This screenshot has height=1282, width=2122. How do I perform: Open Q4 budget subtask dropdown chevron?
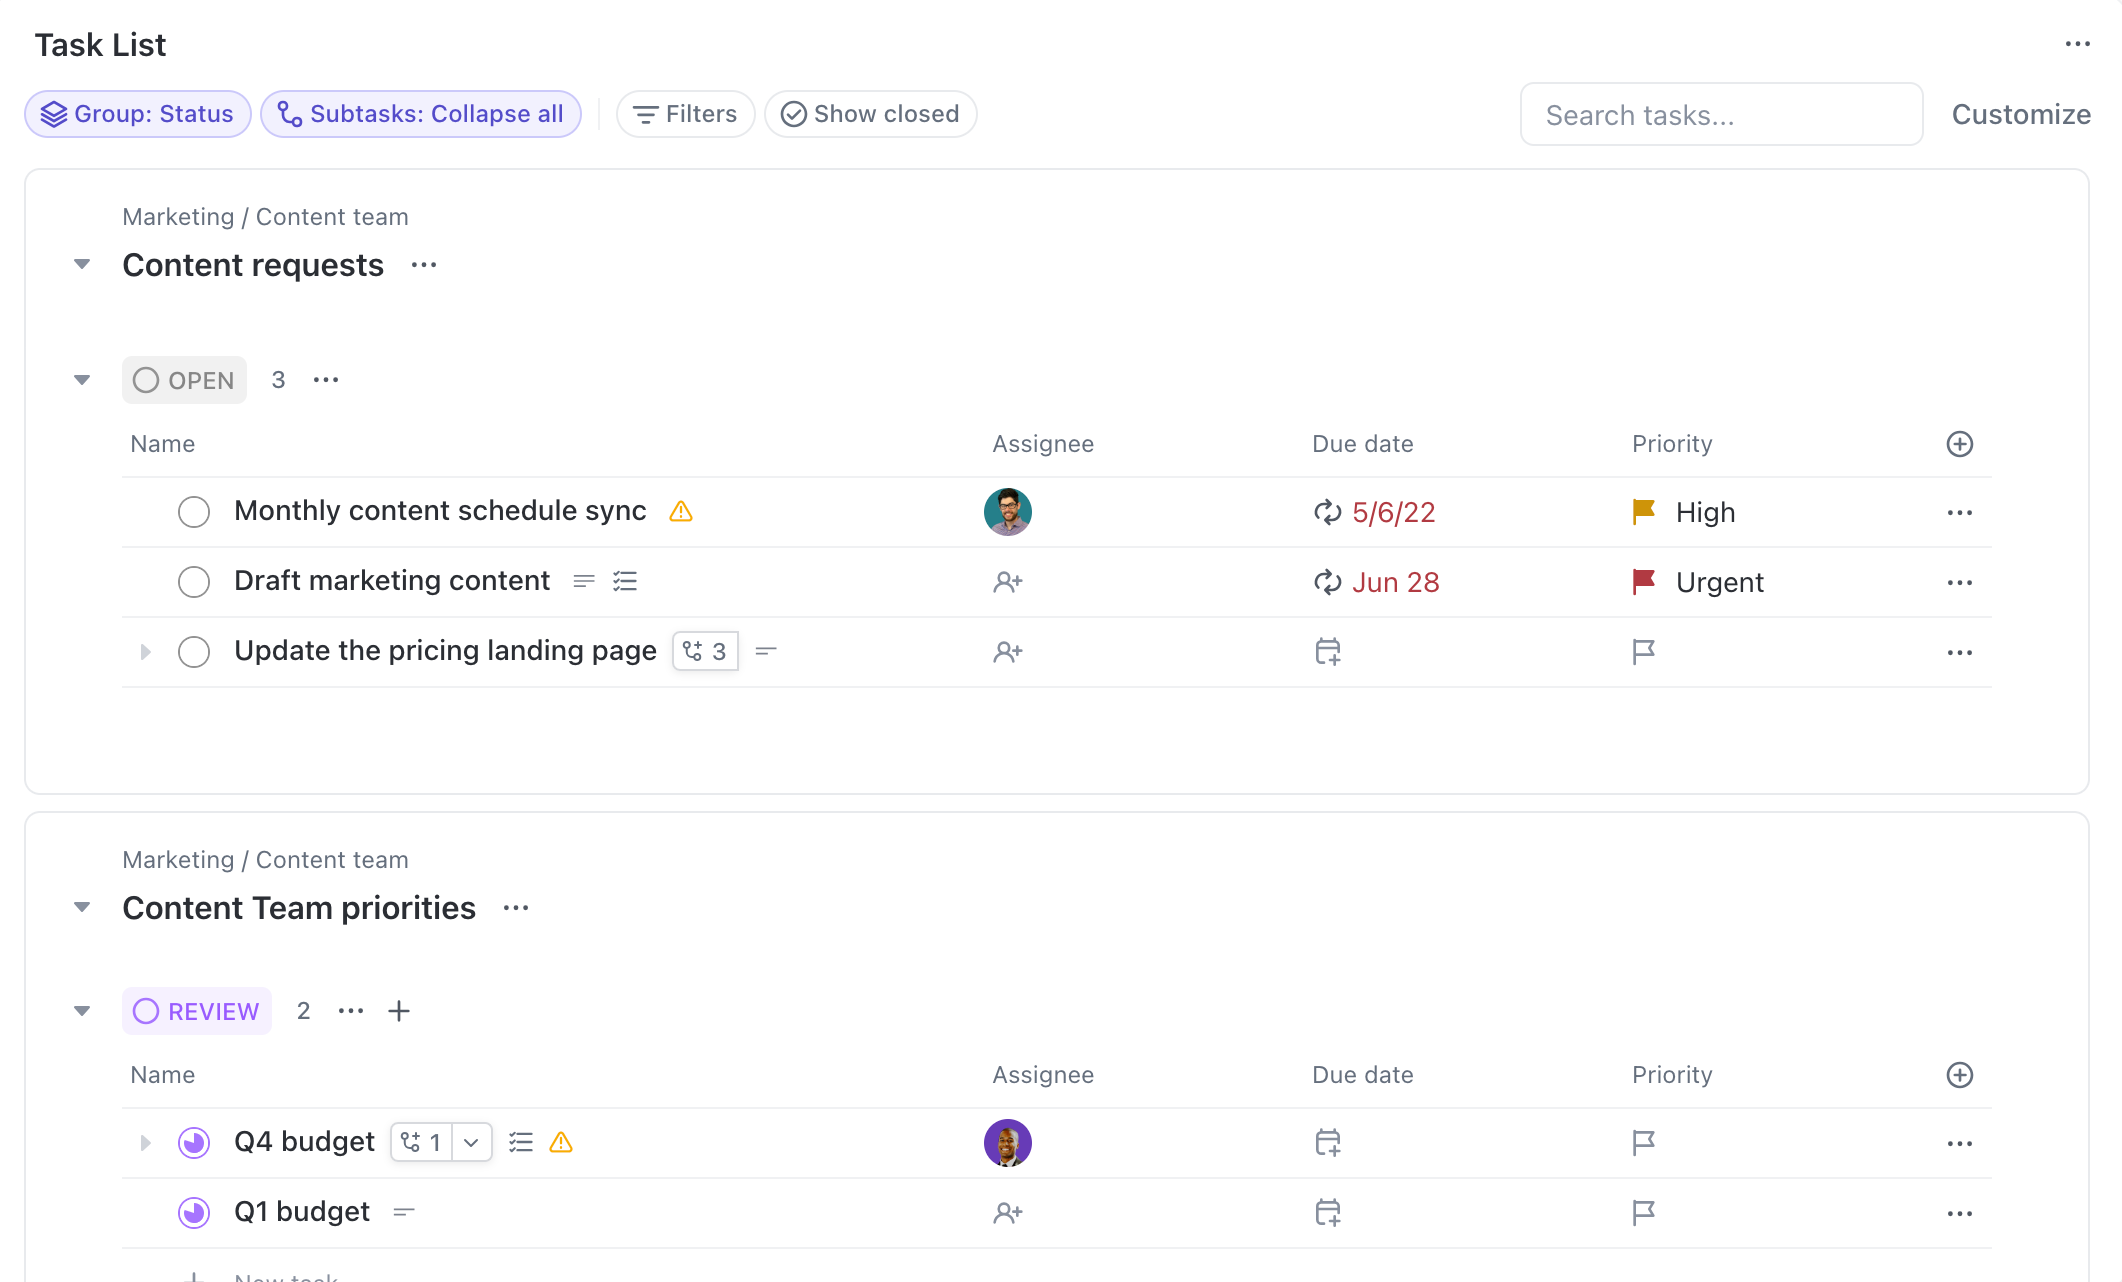pos(471,1142)
